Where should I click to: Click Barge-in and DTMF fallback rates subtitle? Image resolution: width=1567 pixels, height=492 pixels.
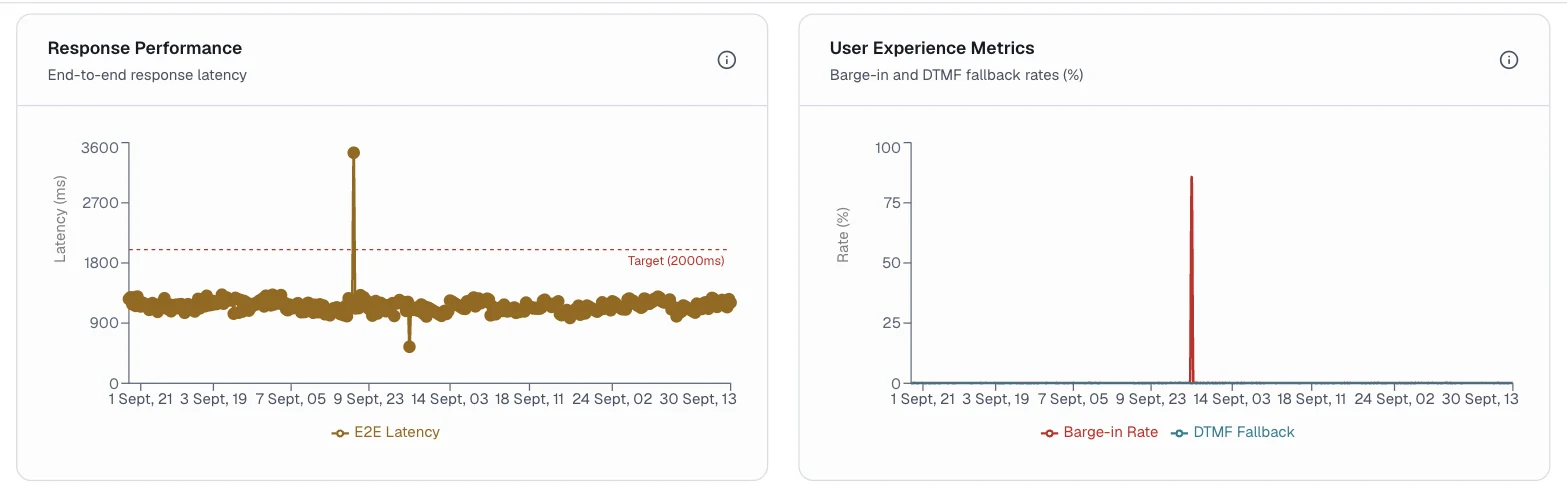(x=956, y=75)
